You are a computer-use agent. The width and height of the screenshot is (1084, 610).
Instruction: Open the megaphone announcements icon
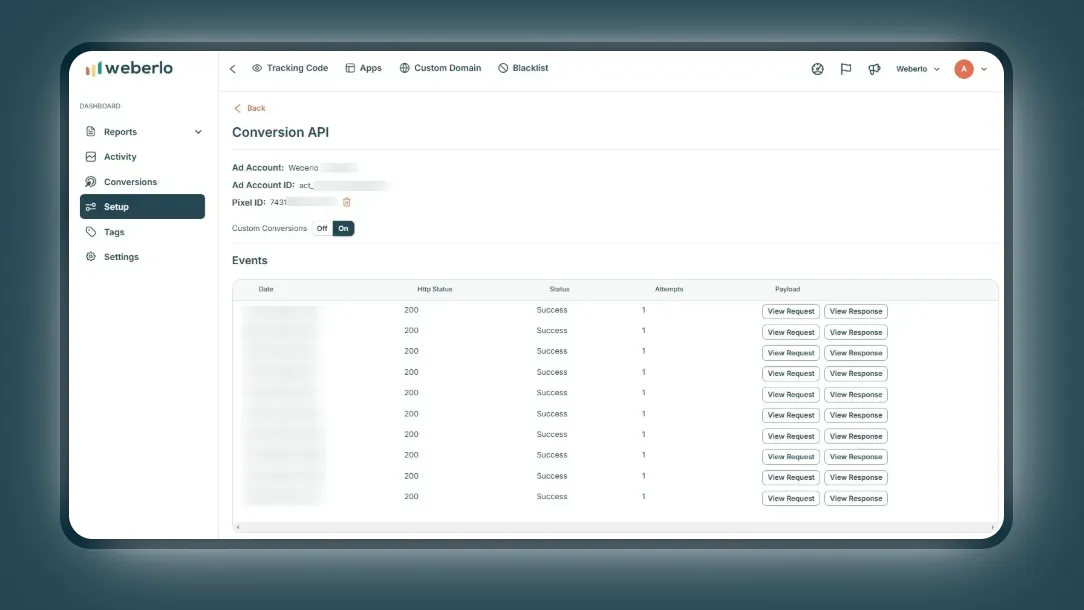point(875,68)
